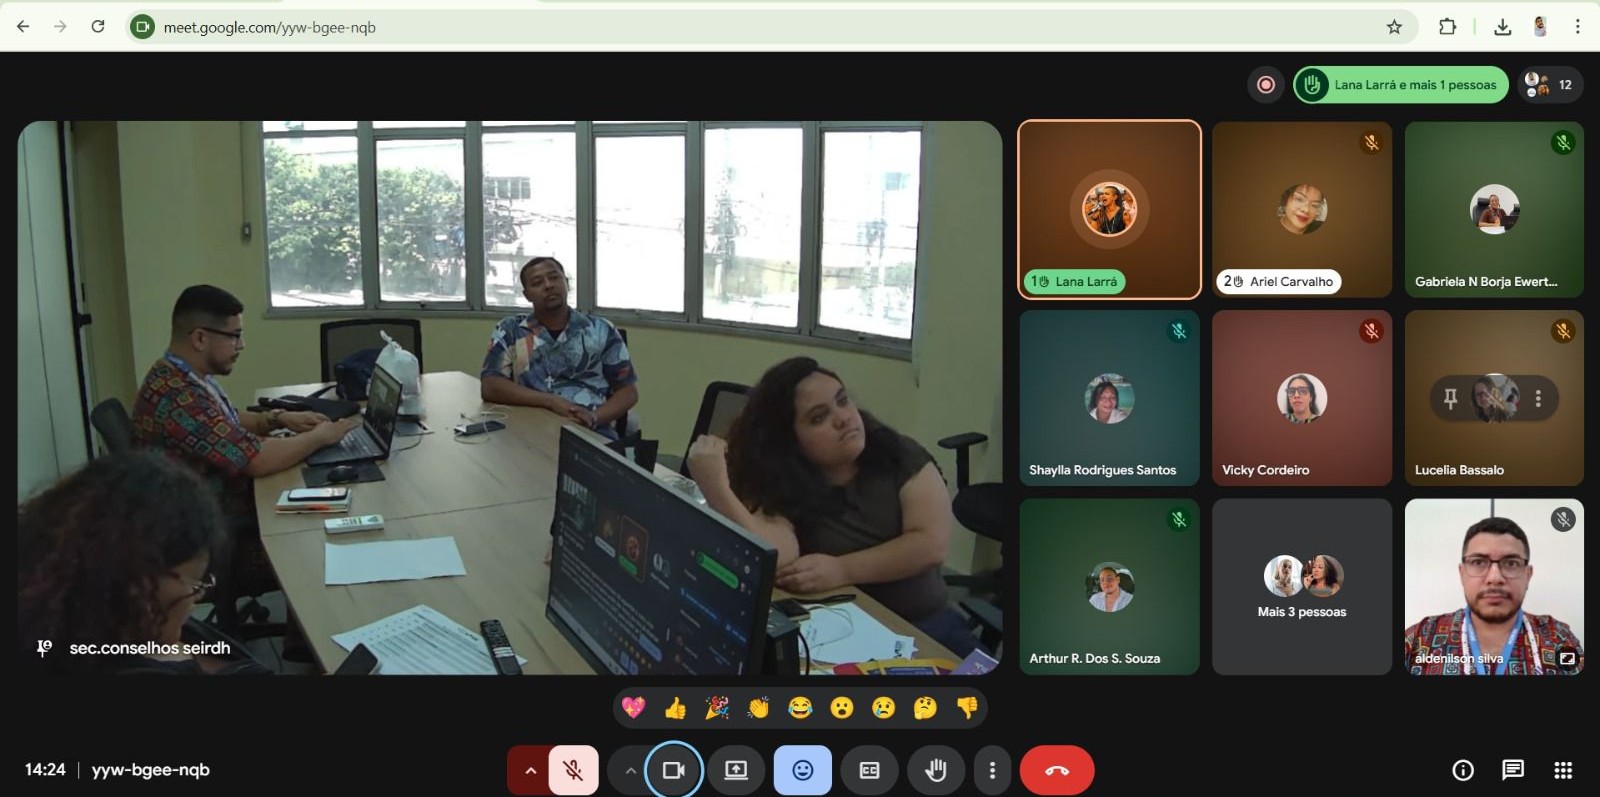This screenshot has width=1600, height=797.
Task: Send the heart emoji reaction
Action: coord(633,708)
